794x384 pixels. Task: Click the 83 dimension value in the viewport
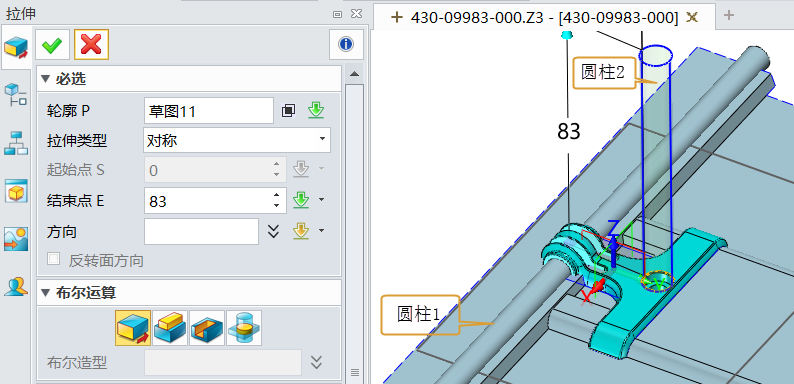click(x=569, y=132)
